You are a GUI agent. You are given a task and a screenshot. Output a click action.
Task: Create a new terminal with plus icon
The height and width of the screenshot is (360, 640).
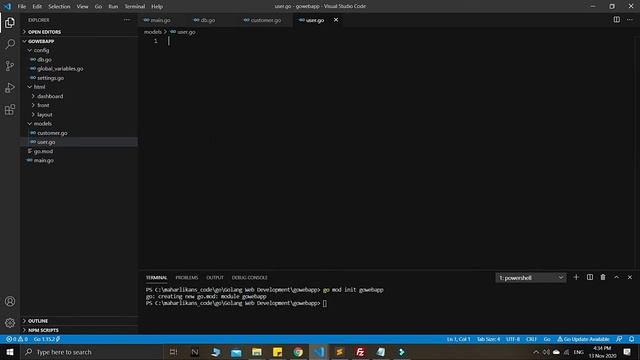click(x=576, y=277)
